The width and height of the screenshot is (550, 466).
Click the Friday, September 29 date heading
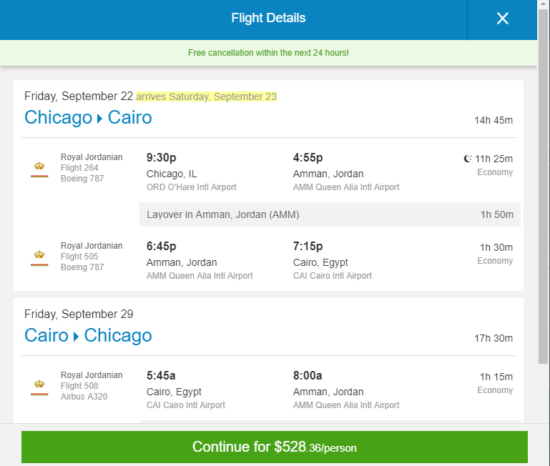pyautogui.click(x=79, y=314)
